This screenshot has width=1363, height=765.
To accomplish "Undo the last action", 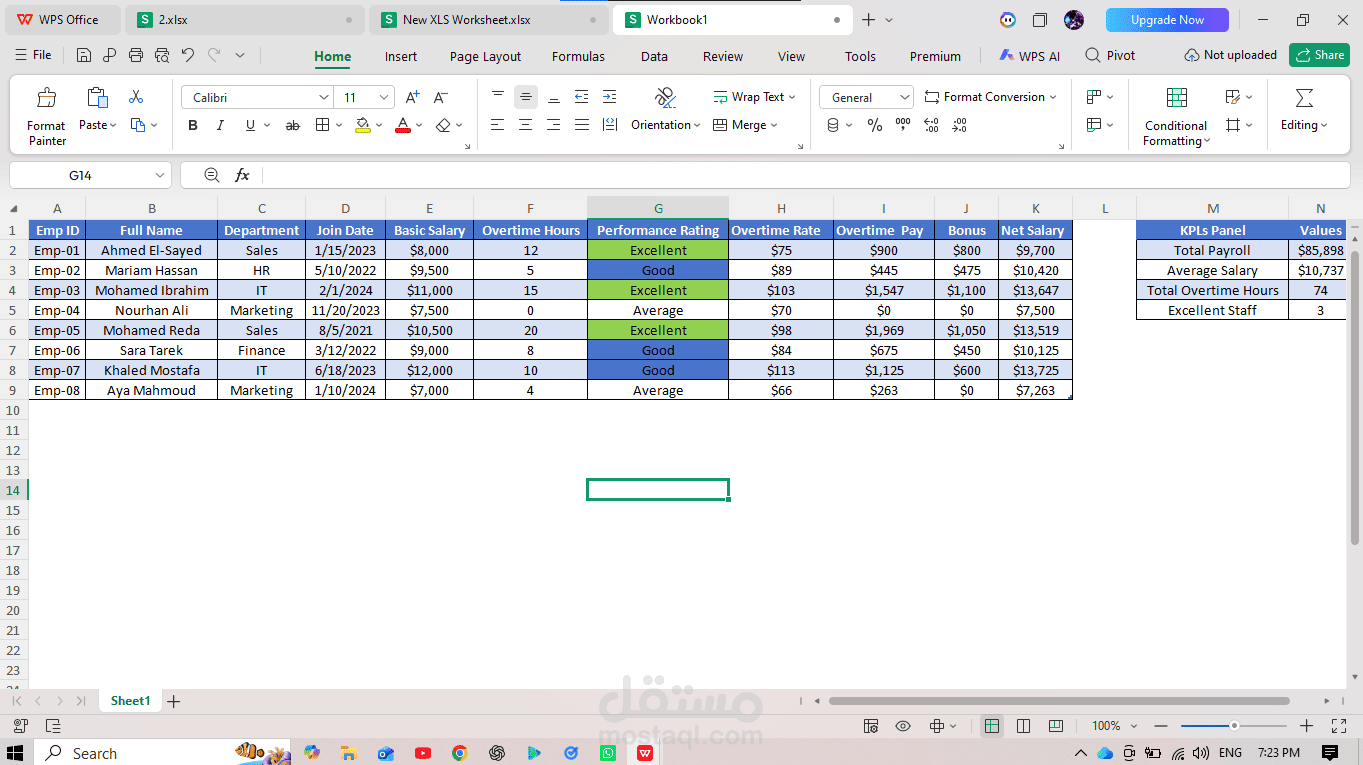I will pos(188,56).
